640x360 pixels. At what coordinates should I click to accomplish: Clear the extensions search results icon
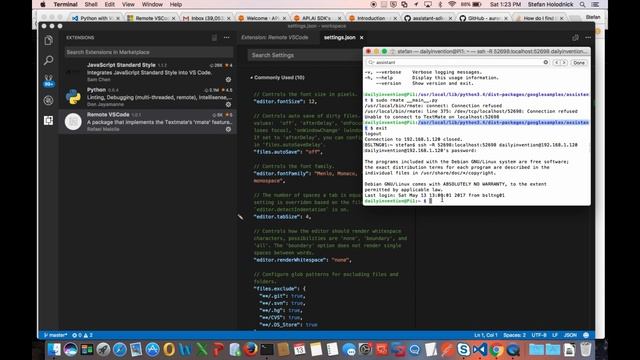click(x=214, y=38)
